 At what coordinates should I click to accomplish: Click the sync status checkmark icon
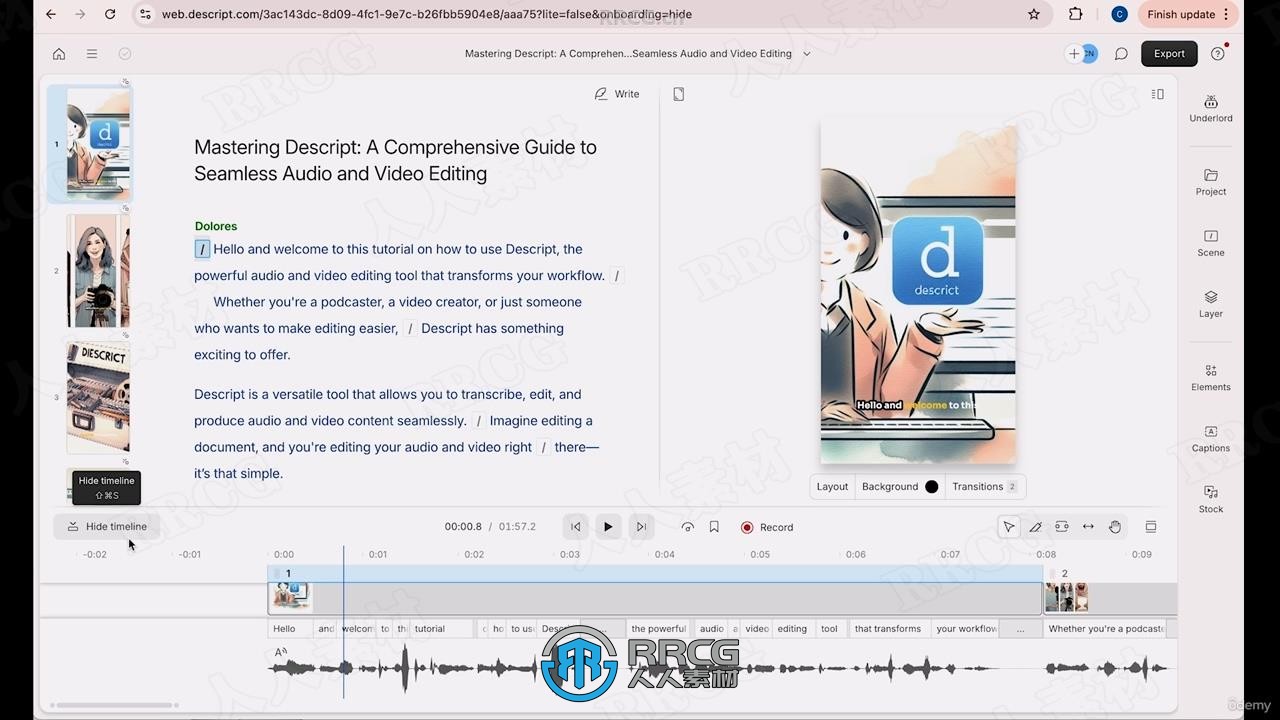pyautogui.click(x=125, y=54)
